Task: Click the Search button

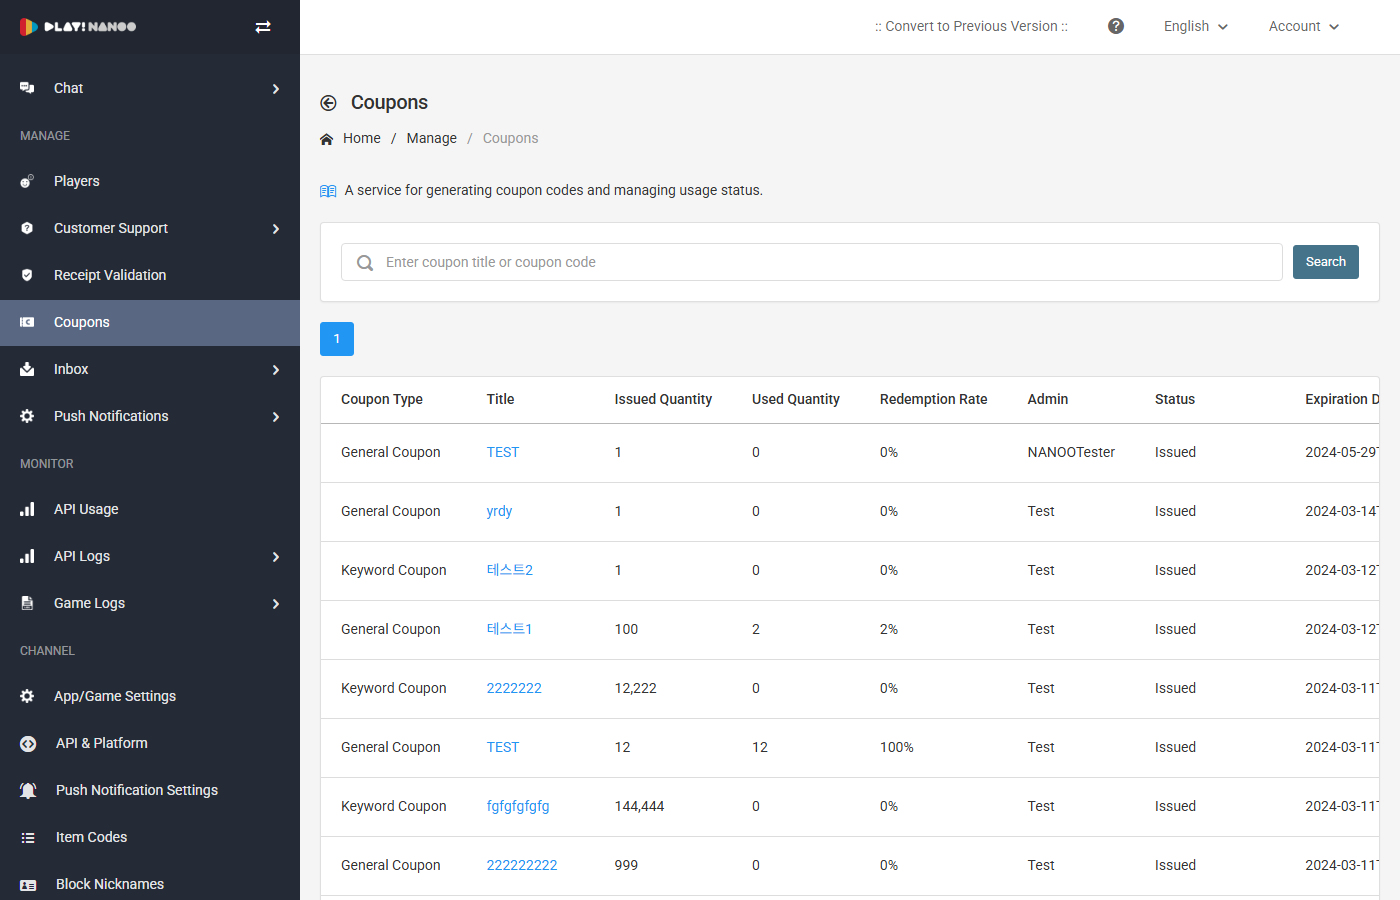Action: pyautogui.click(x=1326, y=262)
